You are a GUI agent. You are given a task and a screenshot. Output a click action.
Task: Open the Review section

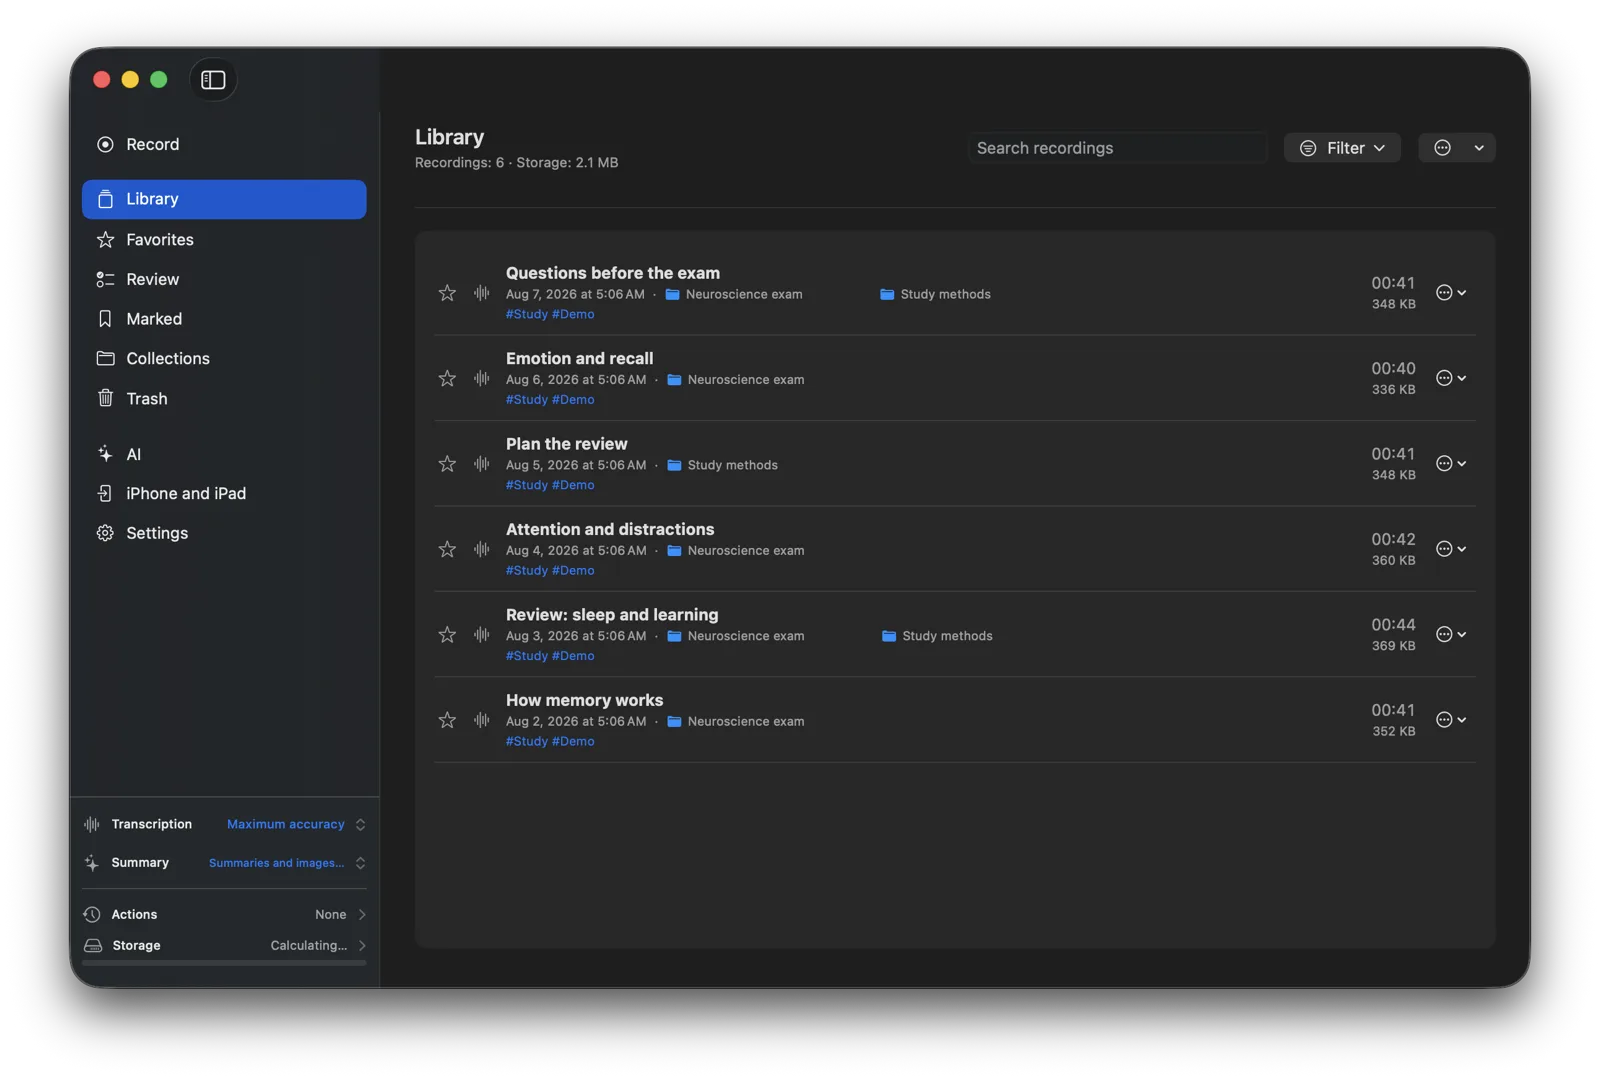click(224, 280)
